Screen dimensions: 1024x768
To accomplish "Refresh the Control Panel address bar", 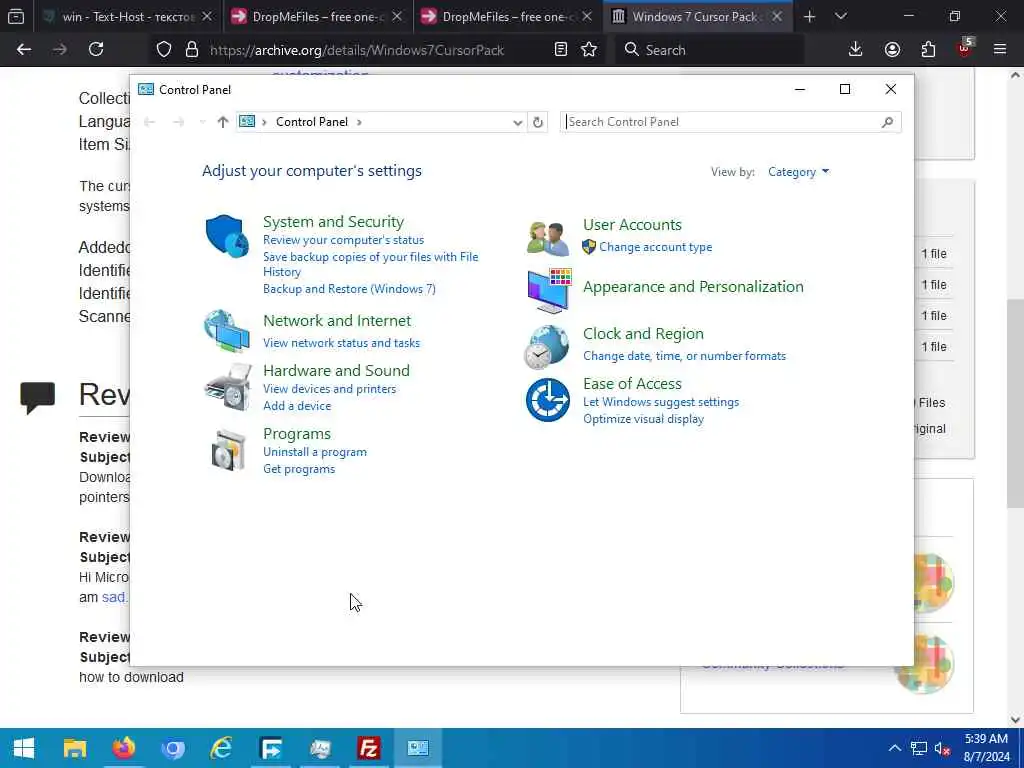I will (x=537, y=122).
